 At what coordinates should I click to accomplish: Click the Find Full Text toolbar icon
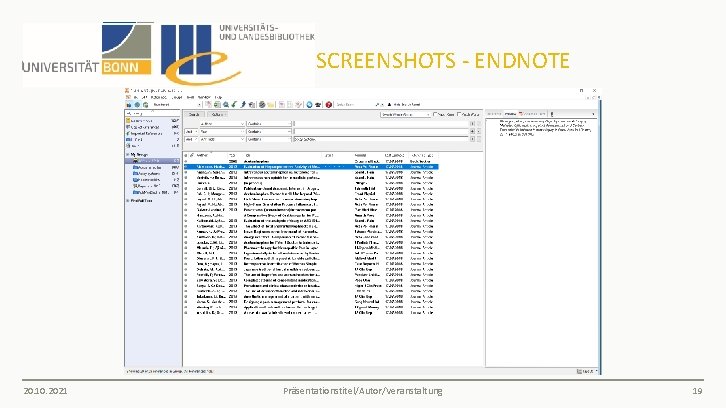pos(251,105)
